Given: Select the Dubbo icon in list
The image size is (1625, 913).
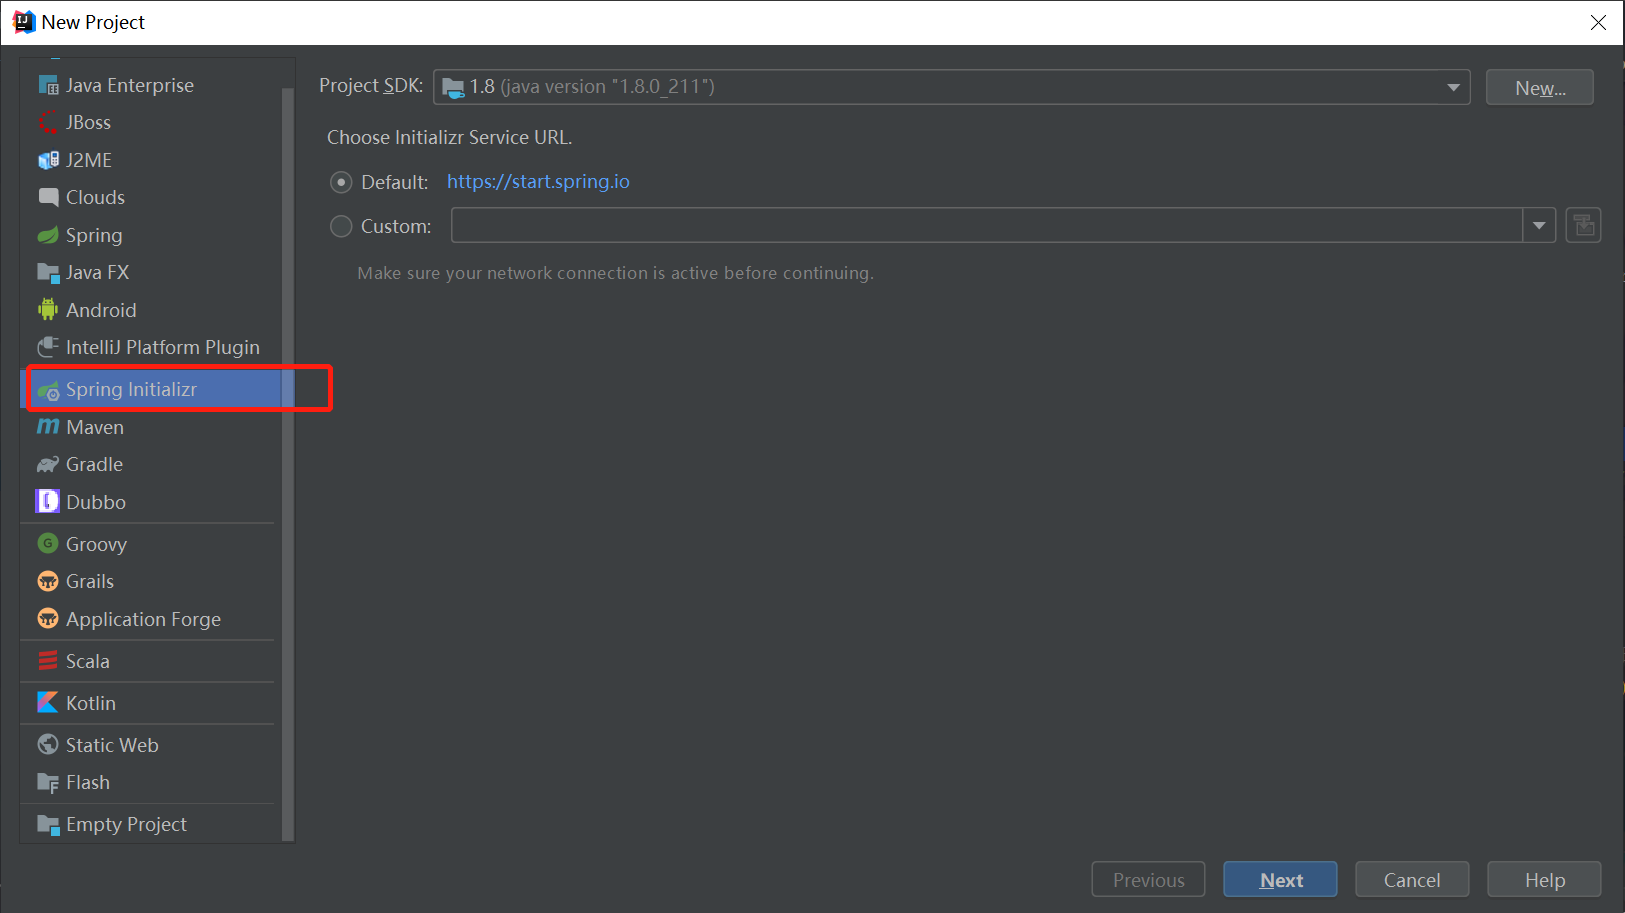Looking at the screenshot, I should pyautogui.click(x=47, y=502).
